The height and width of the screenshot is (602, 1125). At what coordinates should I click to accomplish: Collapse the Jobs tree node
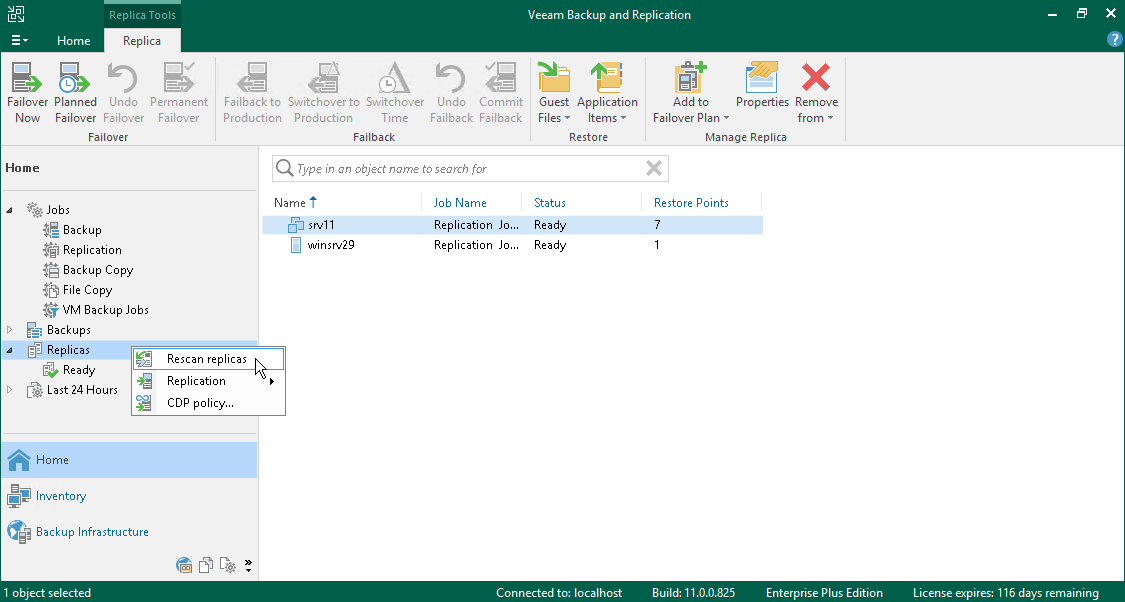click(9, 210)
